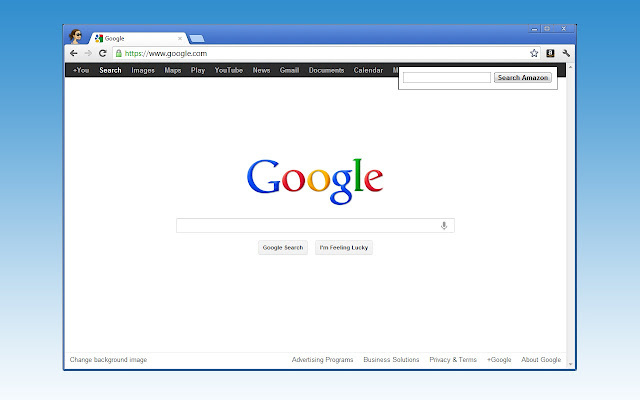
Task: Click the green padlock security icon
Action: (118, 53)
